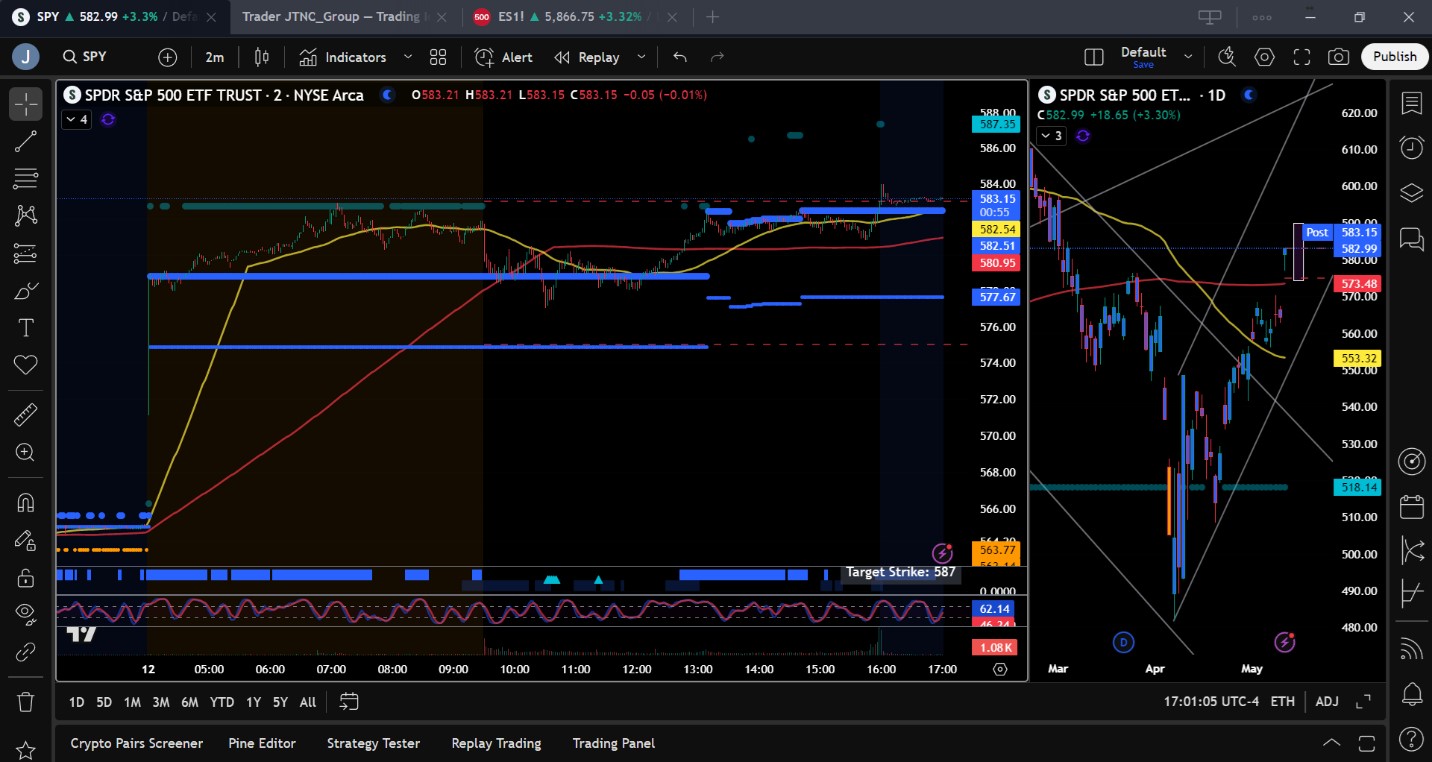Toggle the lock all drawings tool
This screenshot has width=1432, height=762.
pos(25,577)
